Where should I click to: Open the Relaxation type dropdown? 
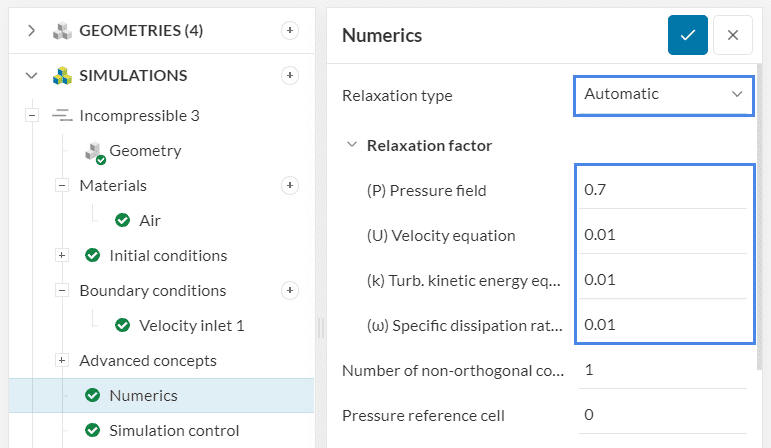click(664, 95)
